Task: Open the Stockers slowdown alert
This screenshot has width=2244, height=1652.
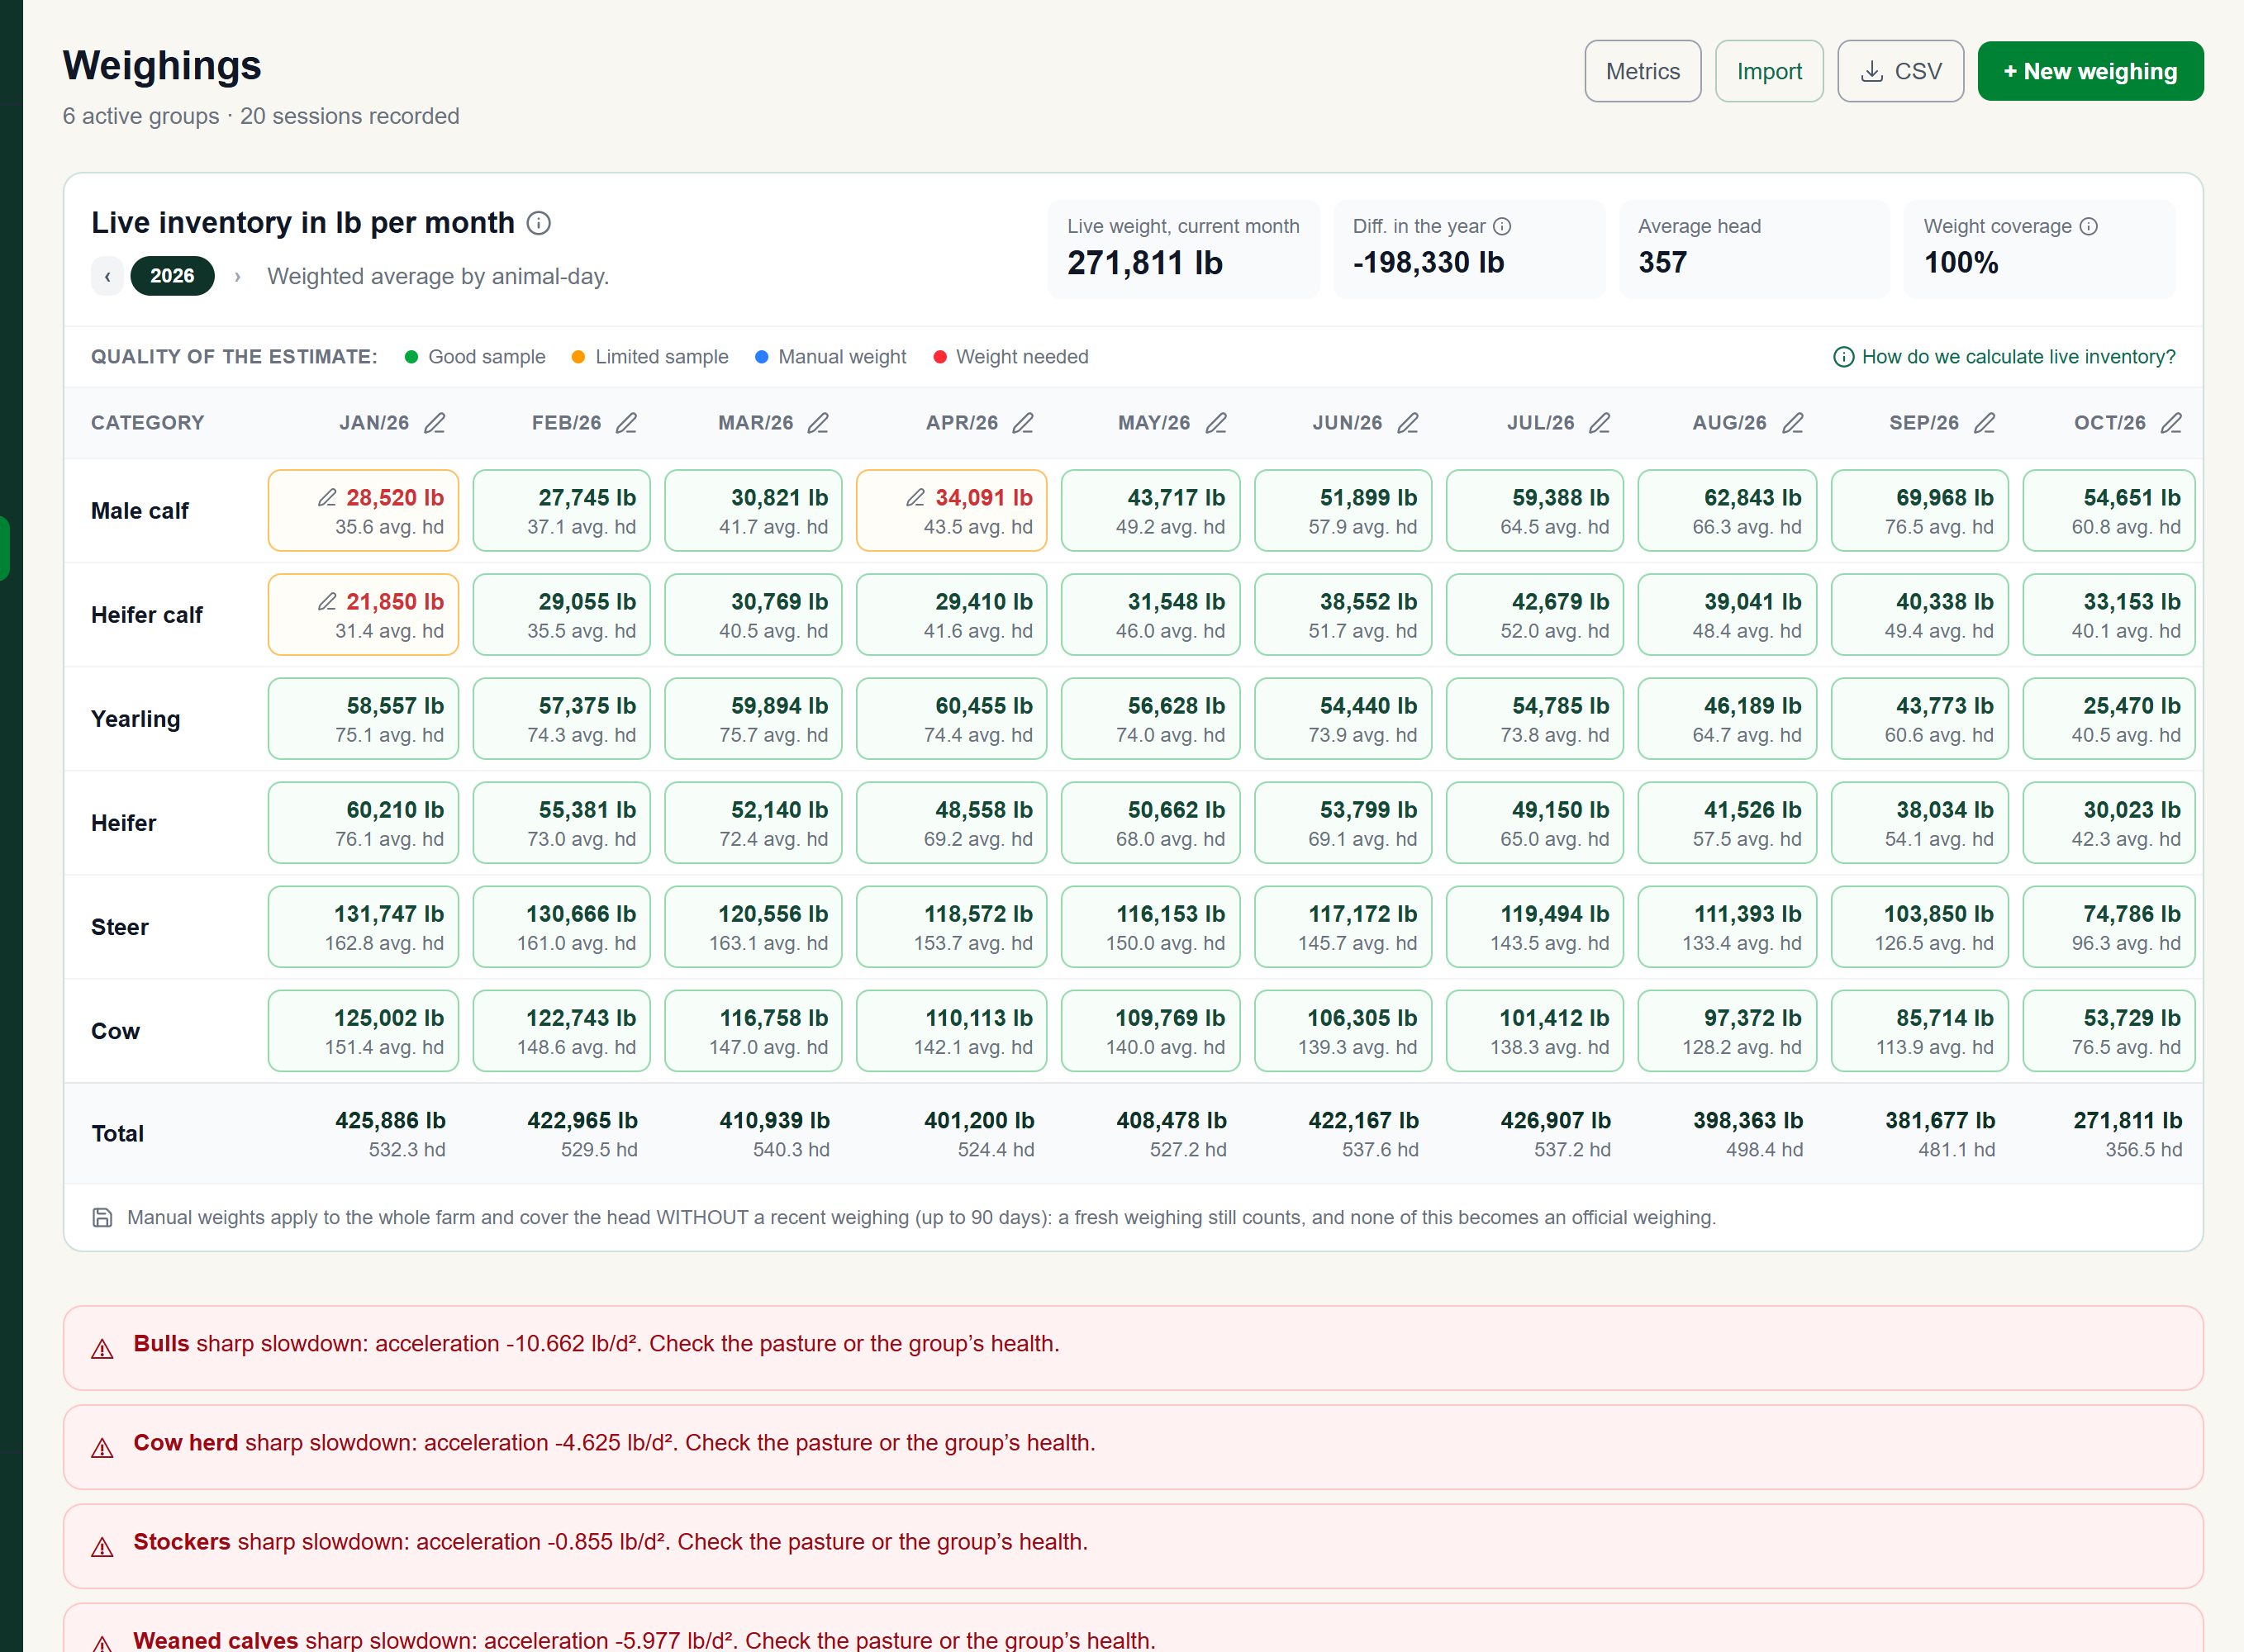Action: pyautogui.click(x=1133, y=1545)
